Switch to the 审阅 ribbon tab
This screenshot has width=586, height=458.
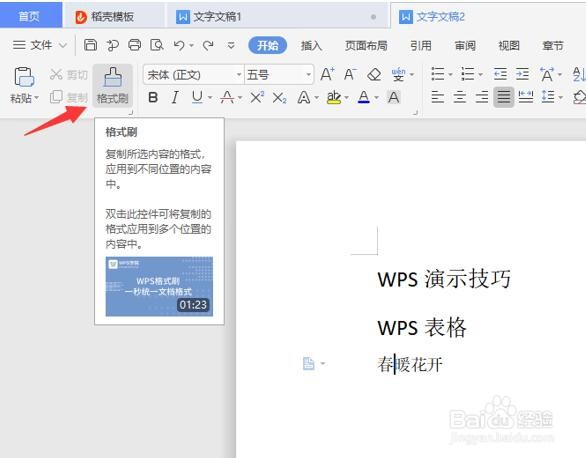(465, 46)
